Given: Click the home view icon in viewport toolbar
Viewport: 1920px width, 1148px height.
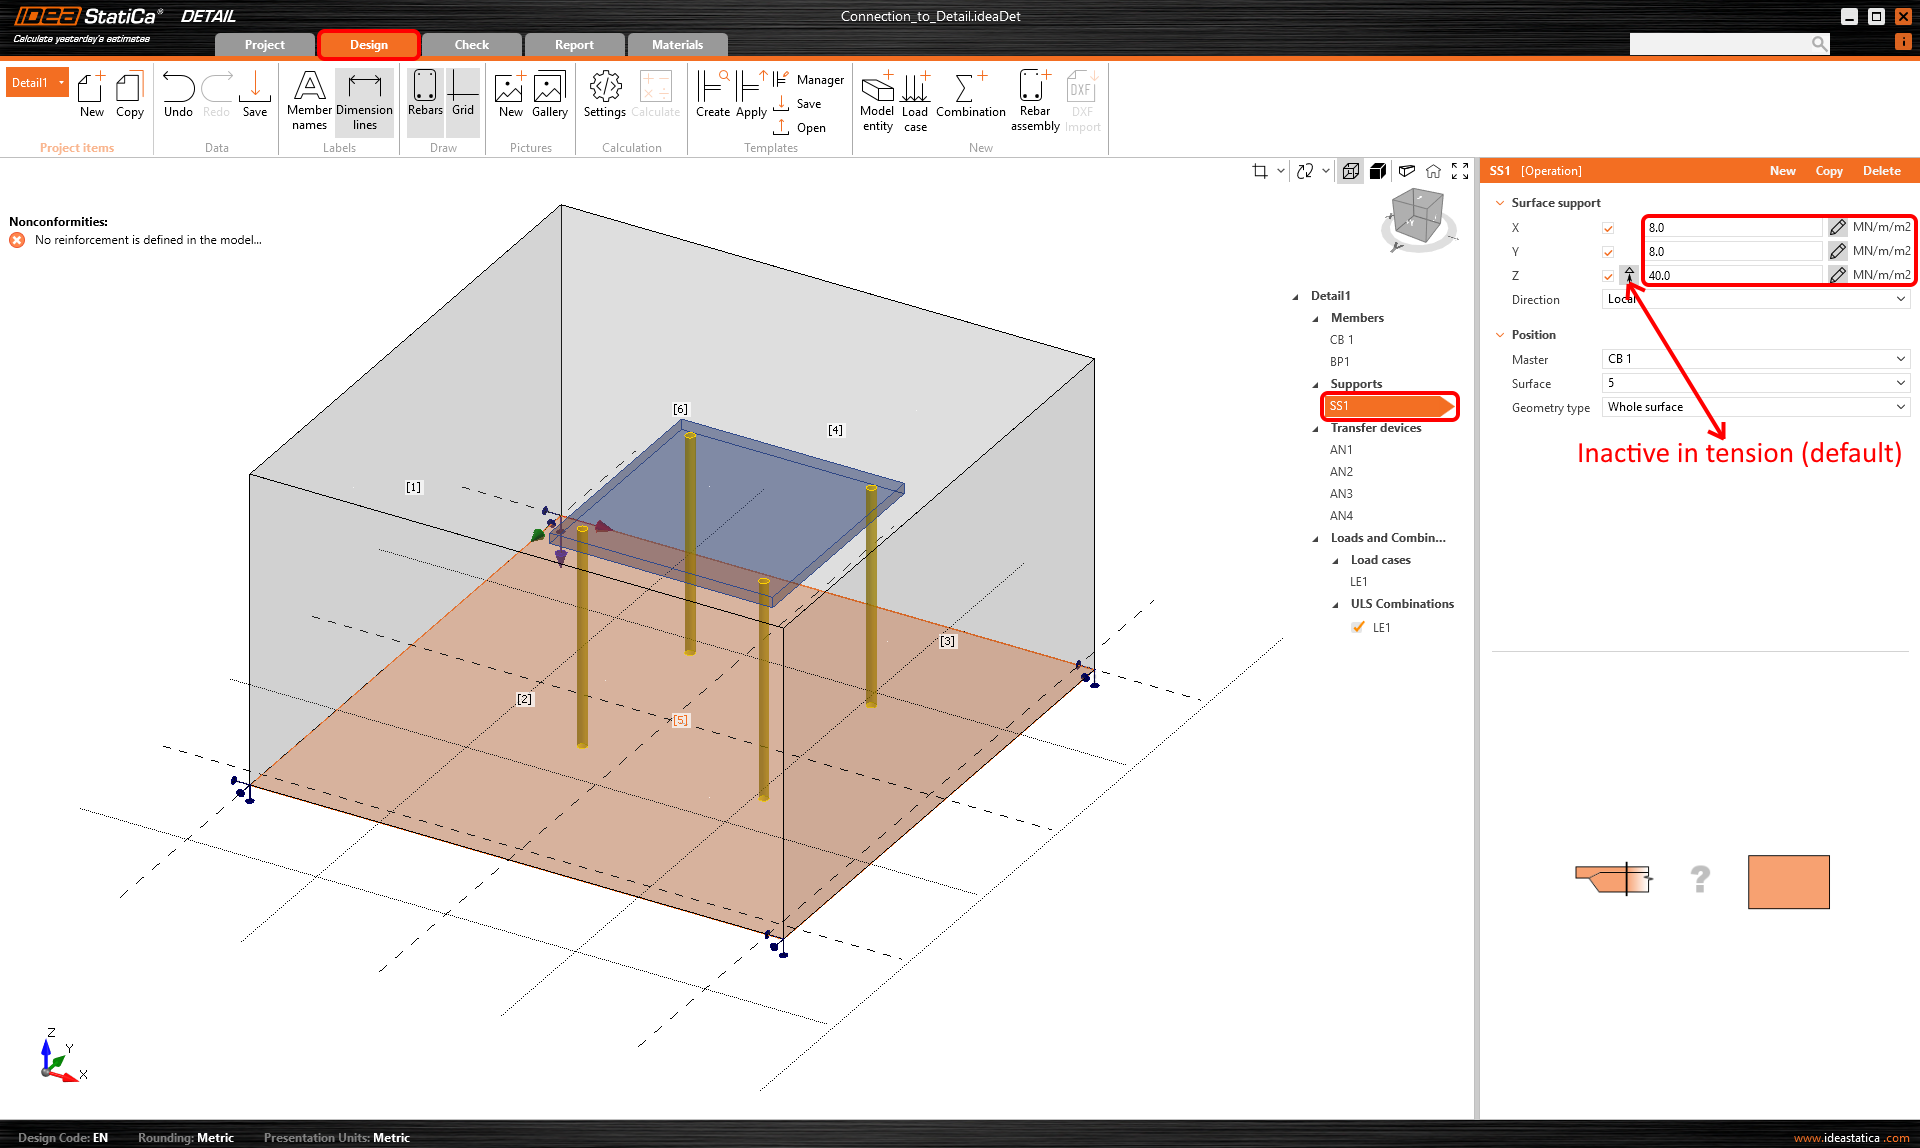Looking at the screenshot, I should (1433, 171).
